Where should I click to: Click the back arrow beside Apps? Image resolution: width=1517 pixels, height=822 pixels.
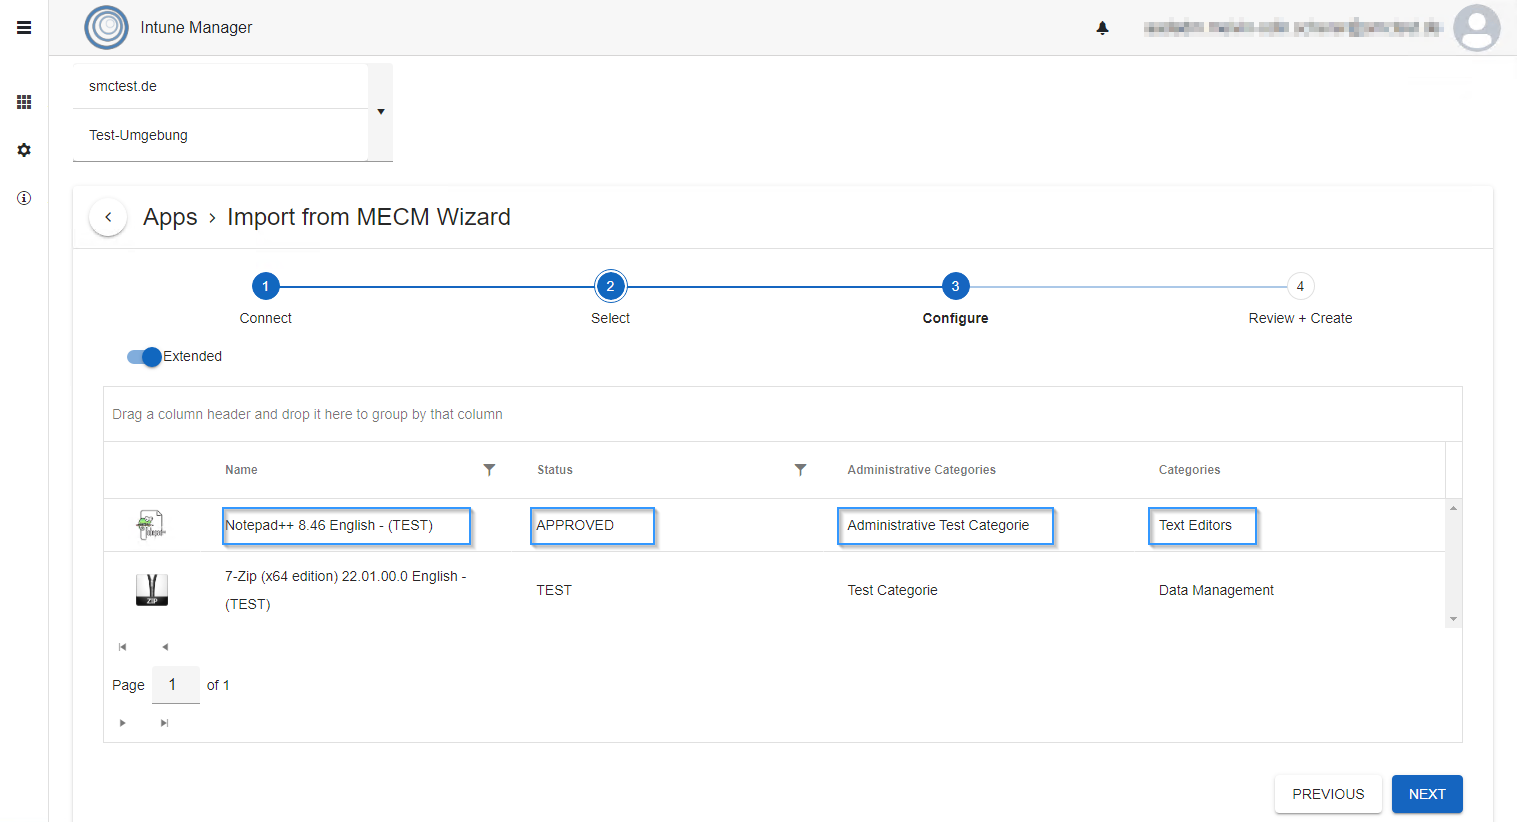tap(108, 217)
